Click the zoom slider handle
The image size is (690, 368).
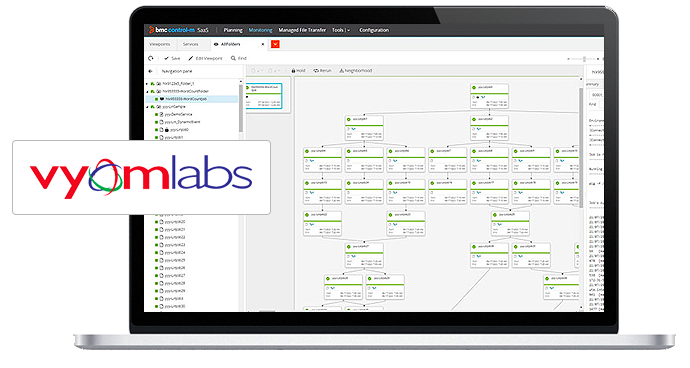point(584,59)
